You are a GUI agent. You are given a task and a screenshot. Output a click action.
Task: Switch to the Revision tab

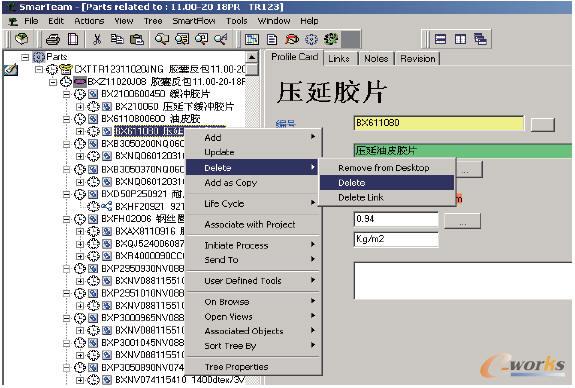(x=418, y=59)
